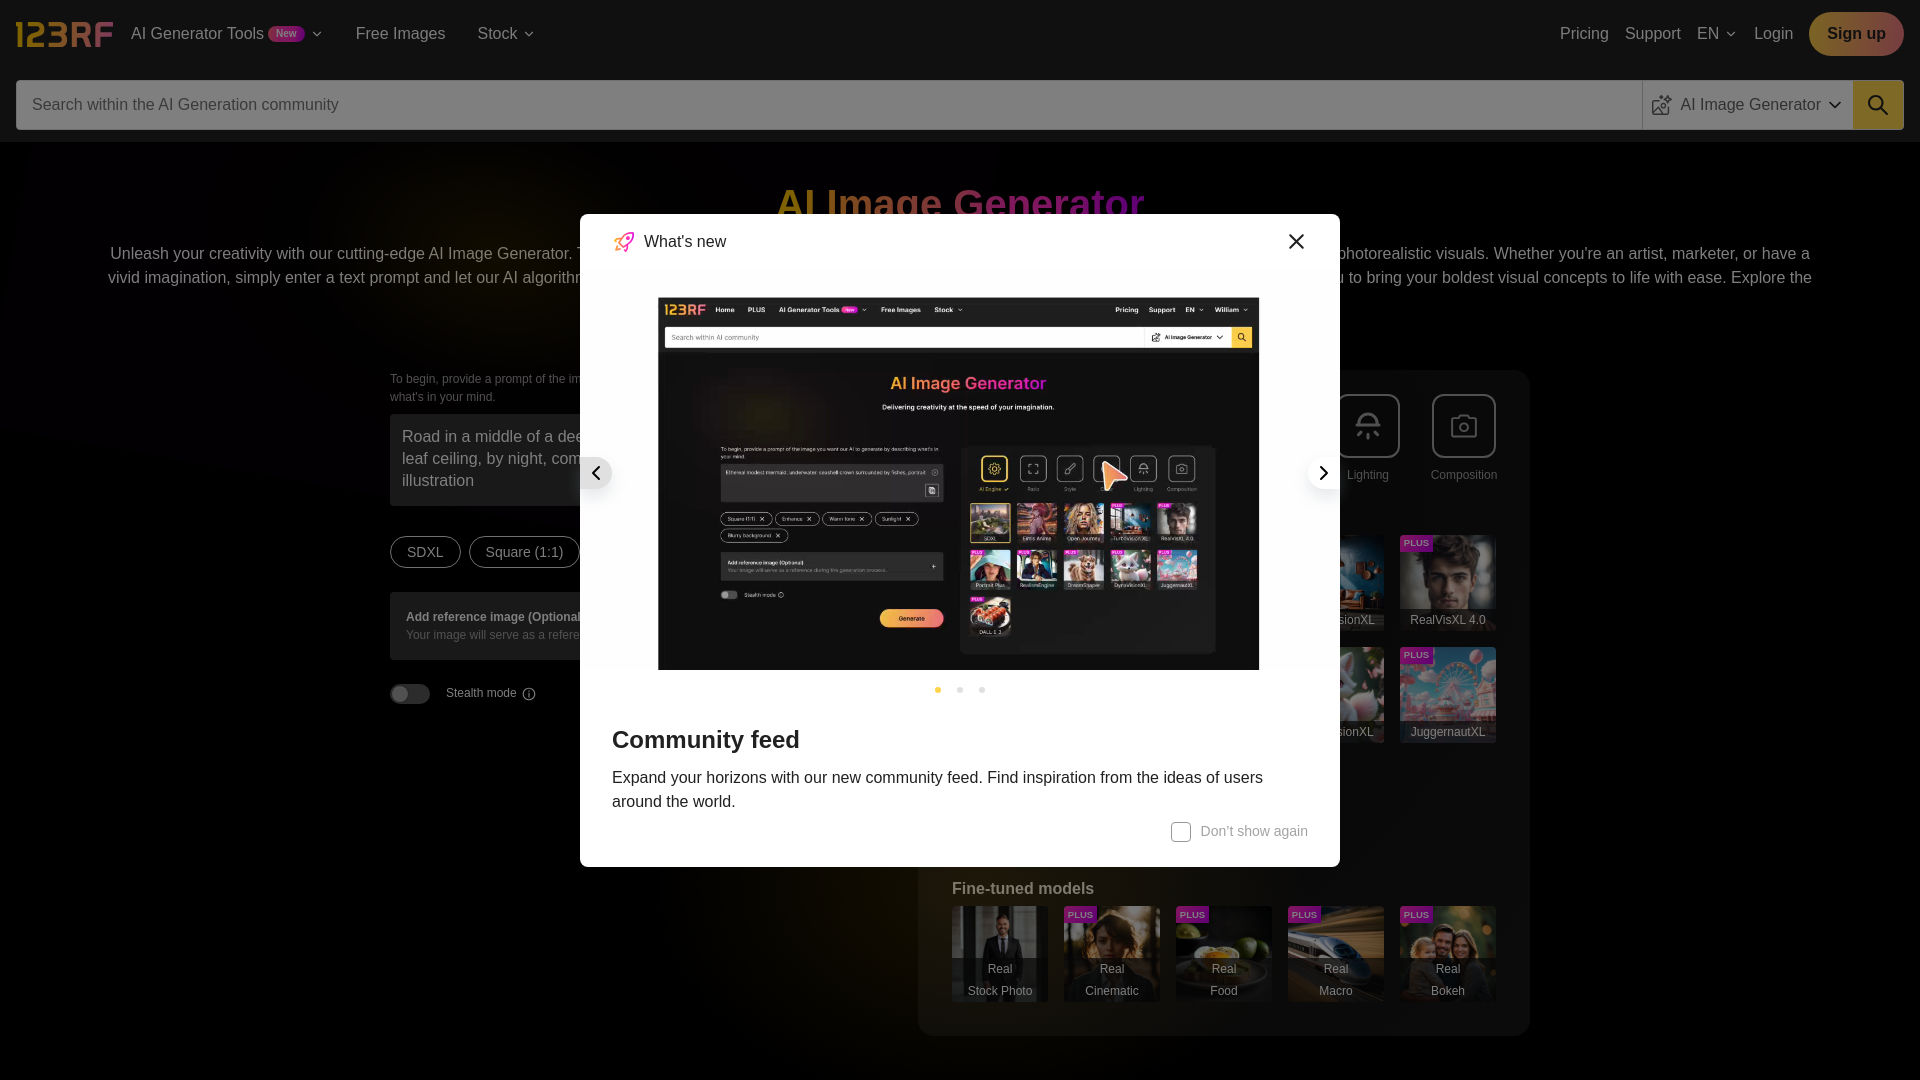1920x1080 pixels.
Task: Open the Free Images menu tab
Action: point(401,33)
